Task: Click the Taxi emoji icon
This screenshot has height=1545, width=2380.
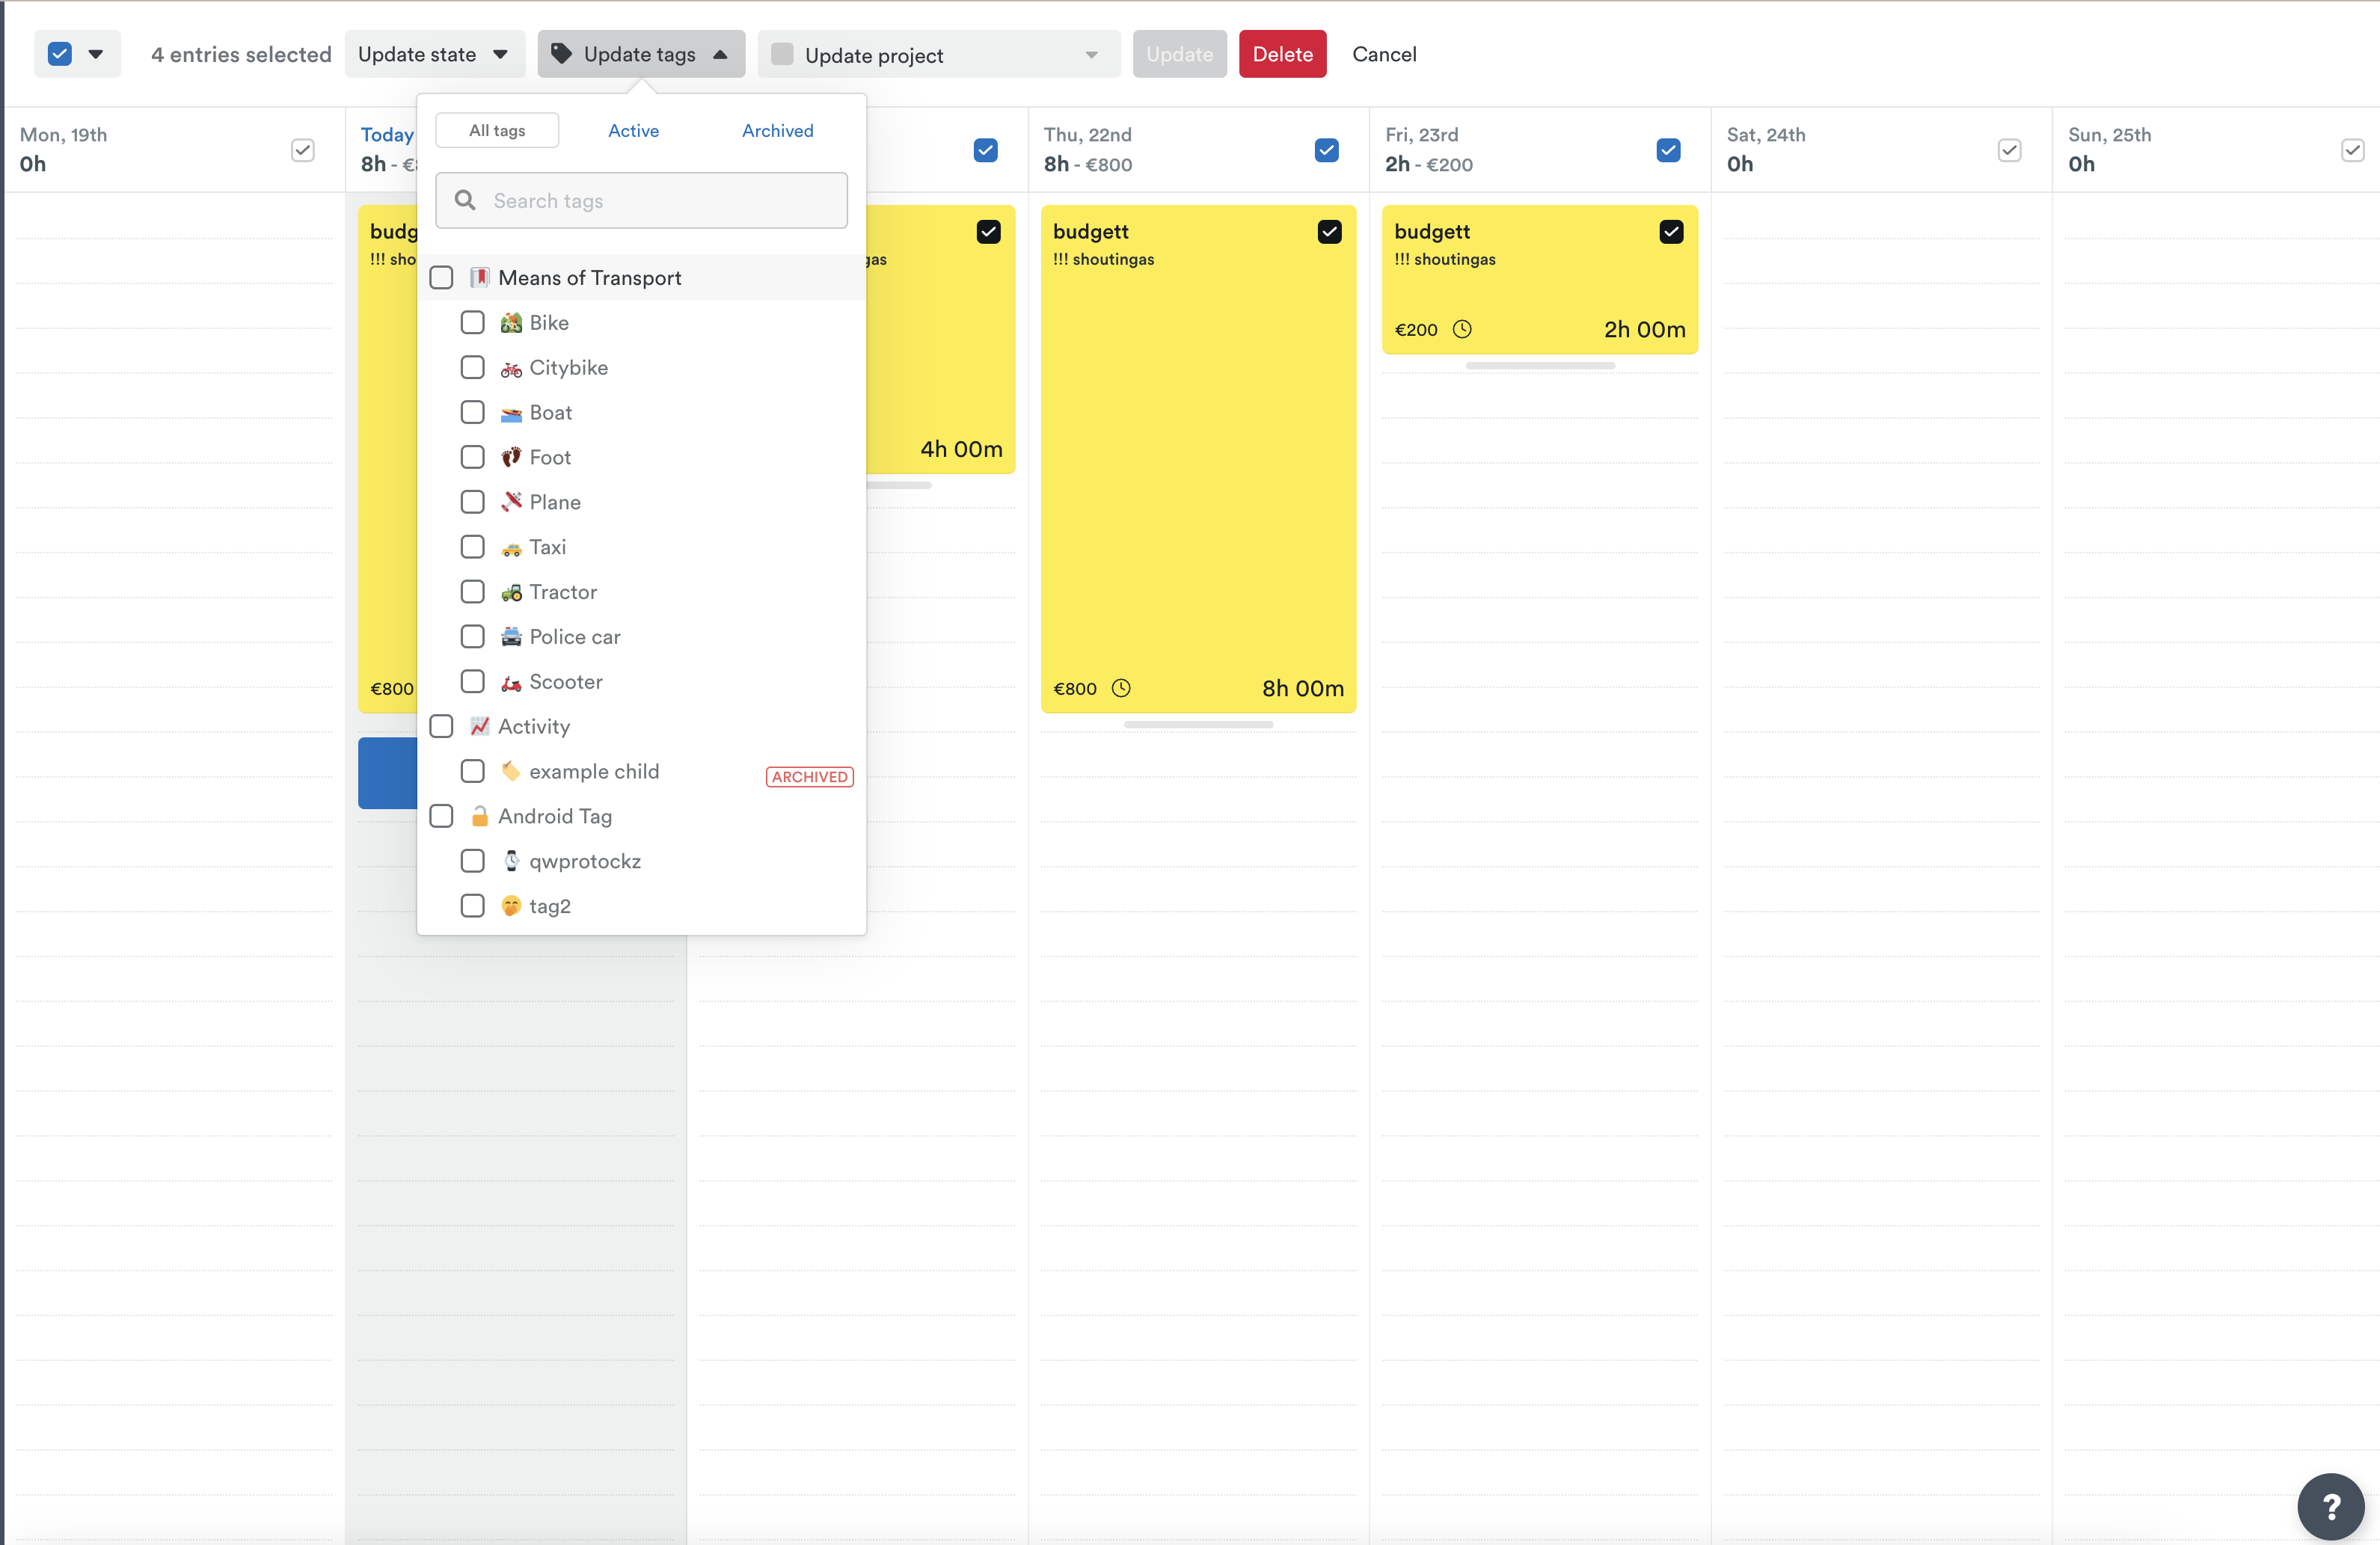Action: coord(511,547)
